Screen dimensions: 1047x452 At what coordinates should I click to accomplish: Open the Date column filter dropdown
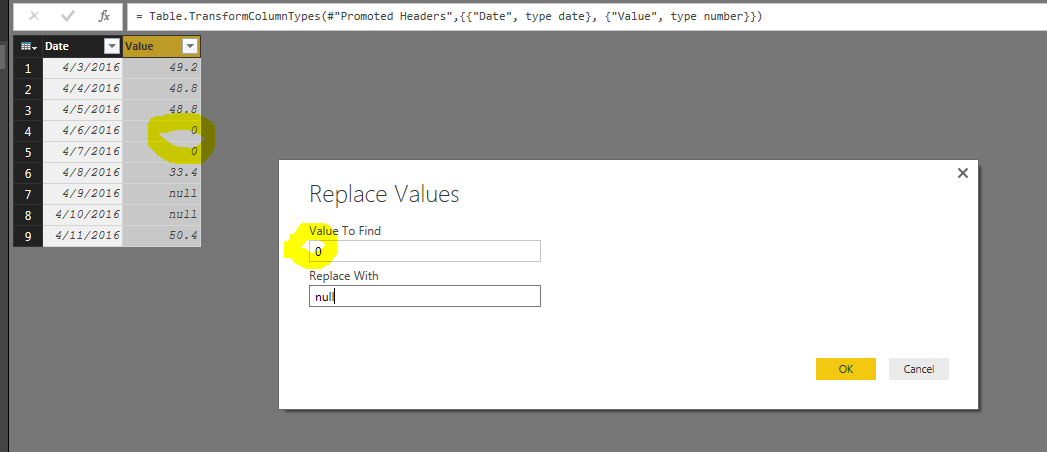pos(111,46)
